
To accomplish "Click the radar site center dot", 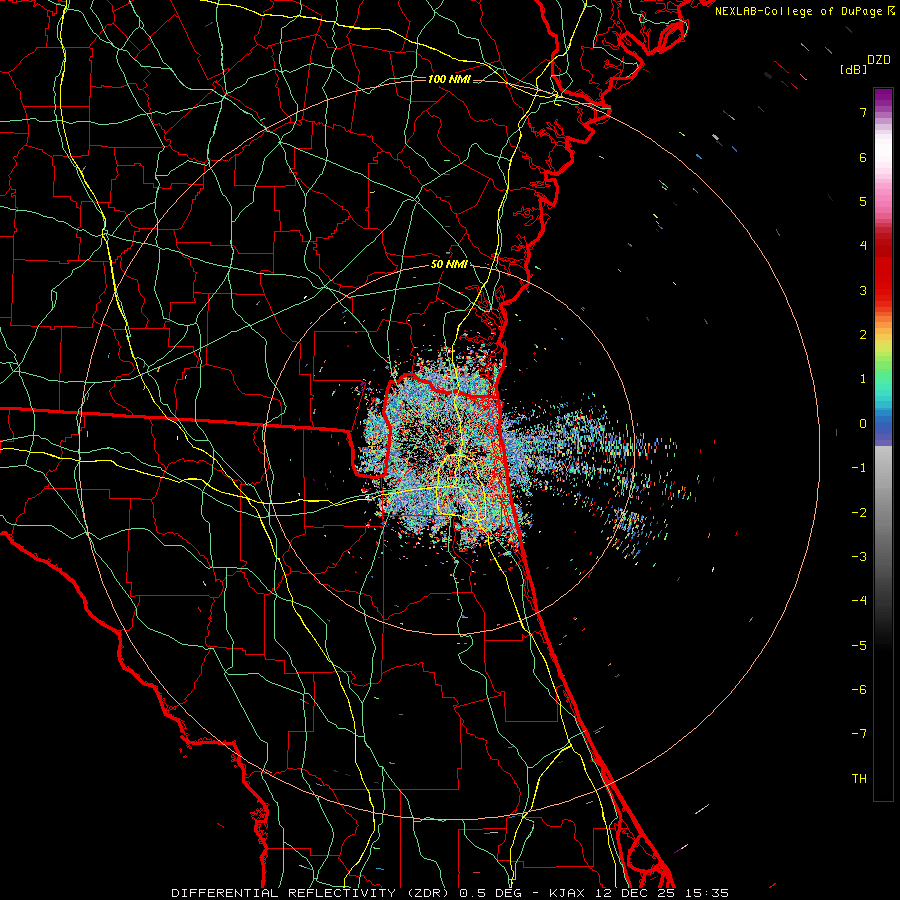I will [450, 448].
